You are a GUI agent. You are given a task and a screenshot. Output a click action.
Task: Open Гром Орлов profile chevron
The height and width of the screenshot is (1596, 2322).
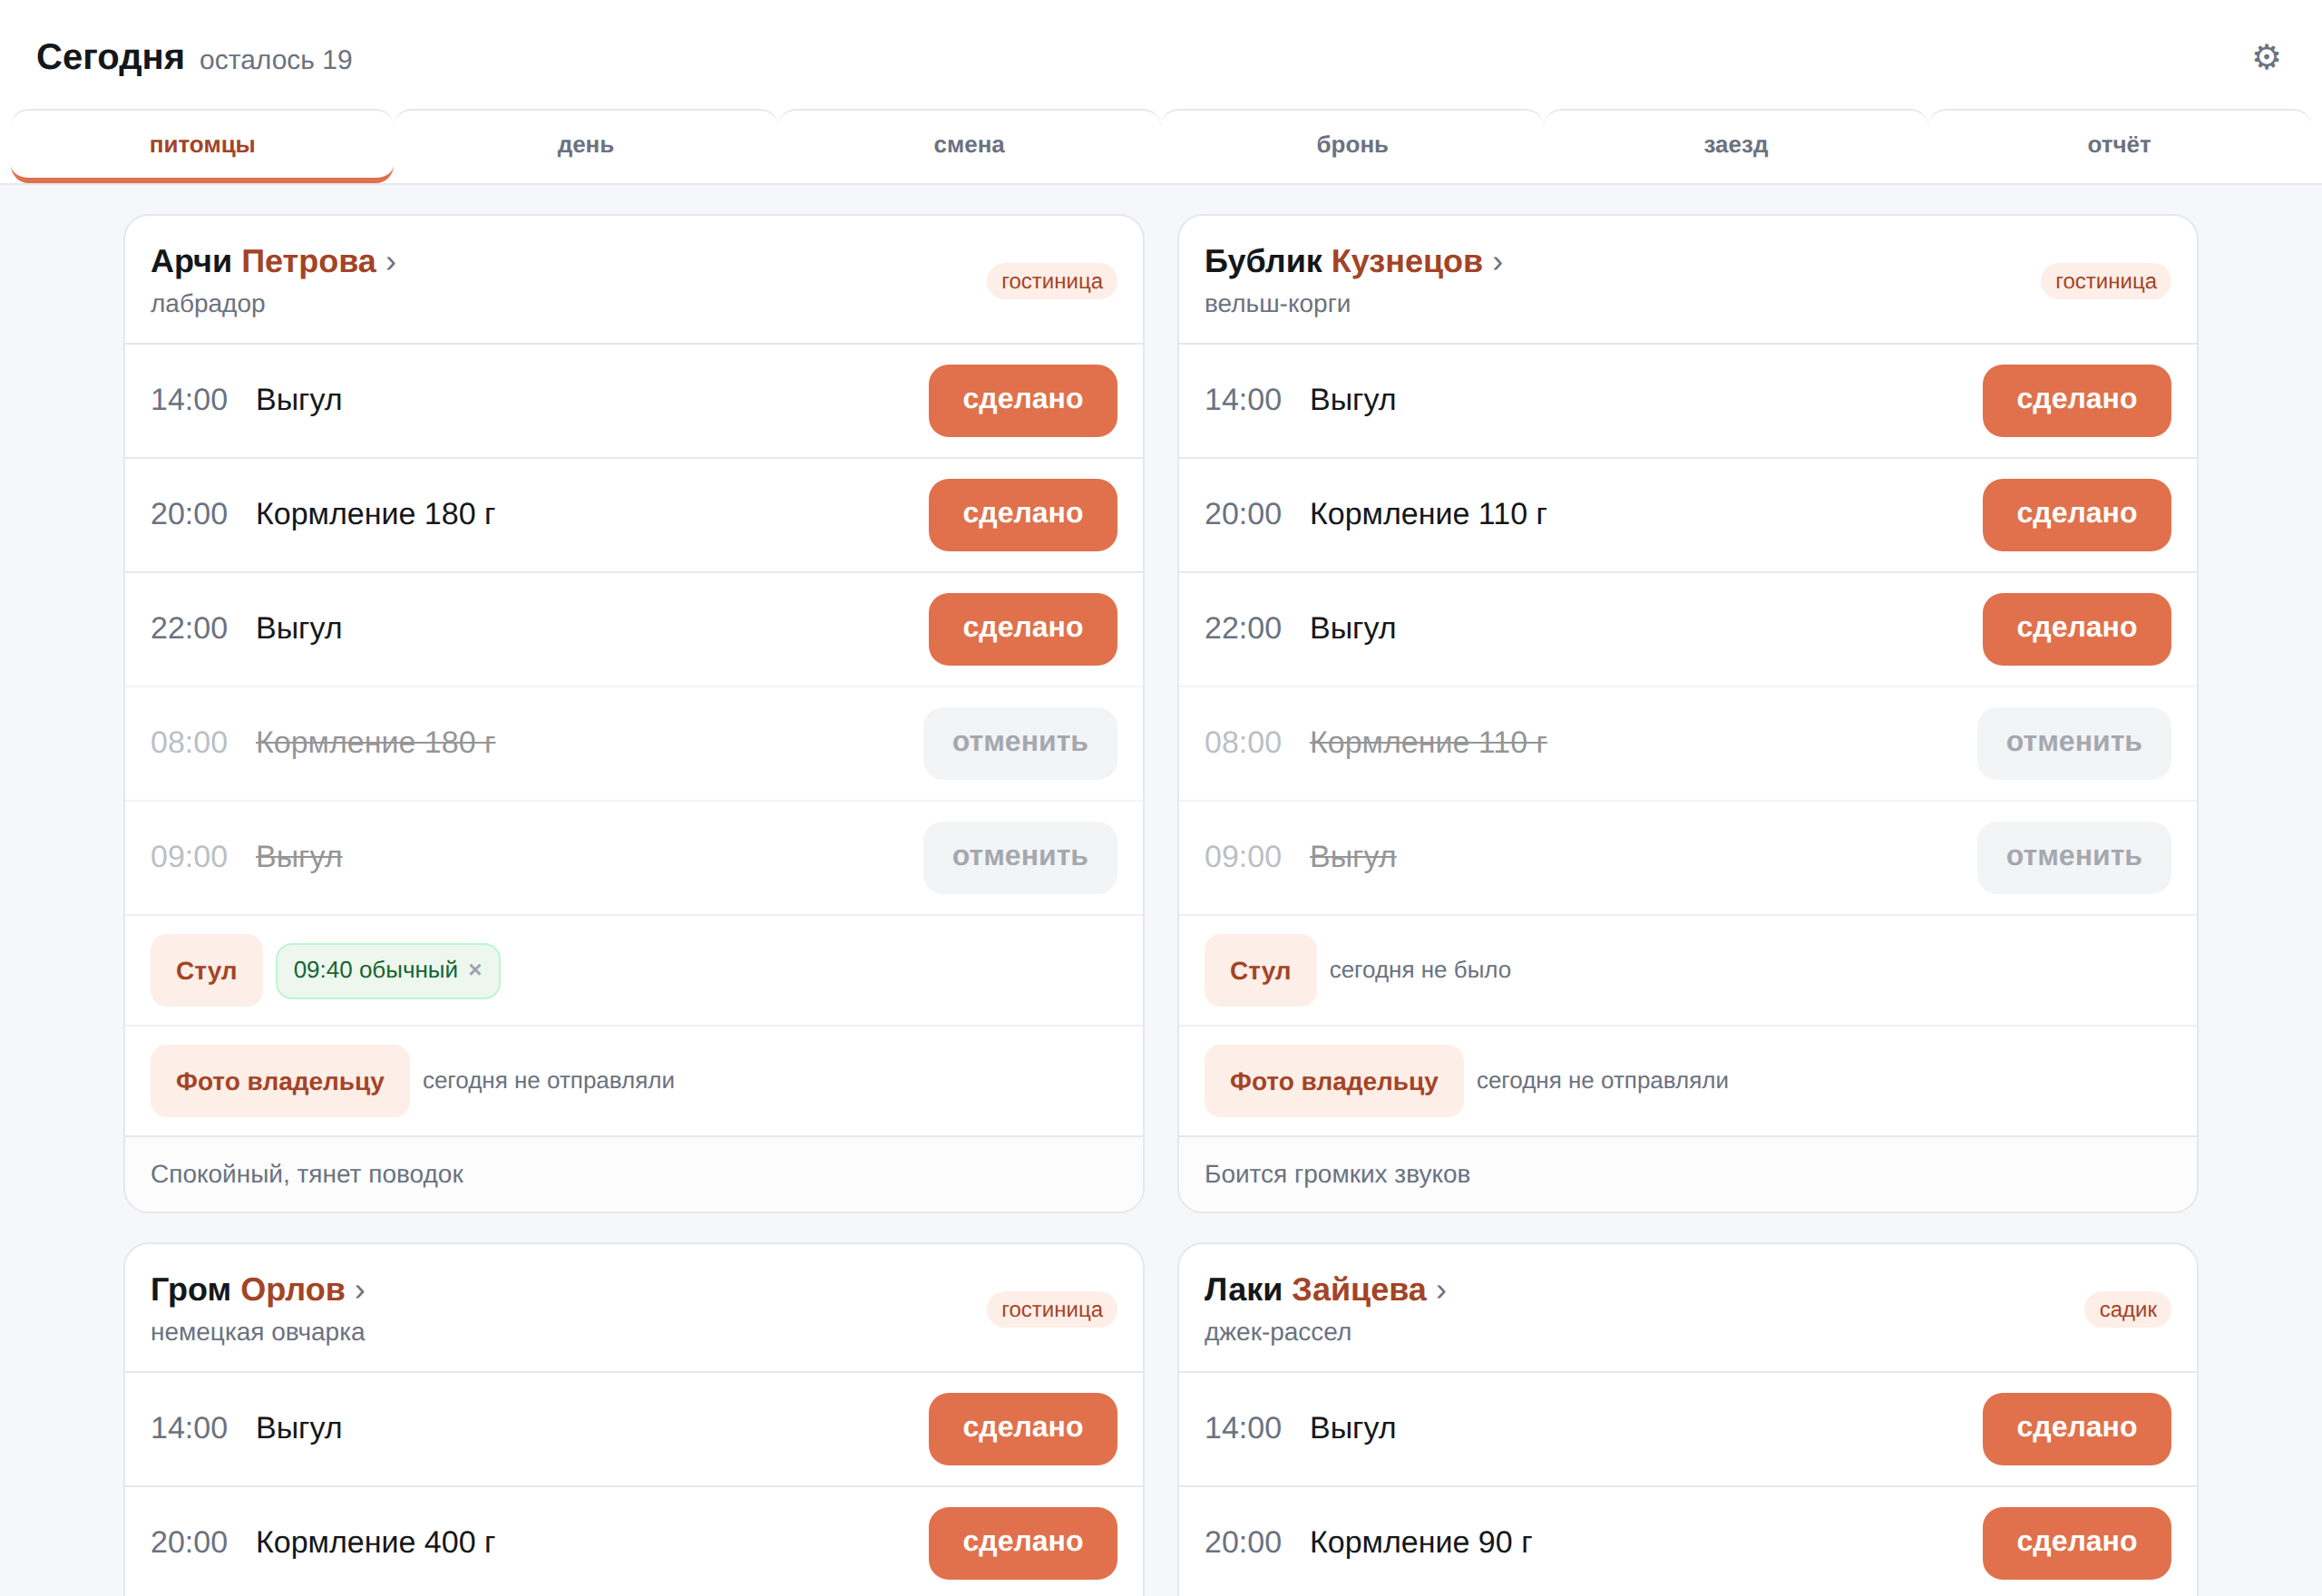pyautogui.click(x=360, y=1291)
